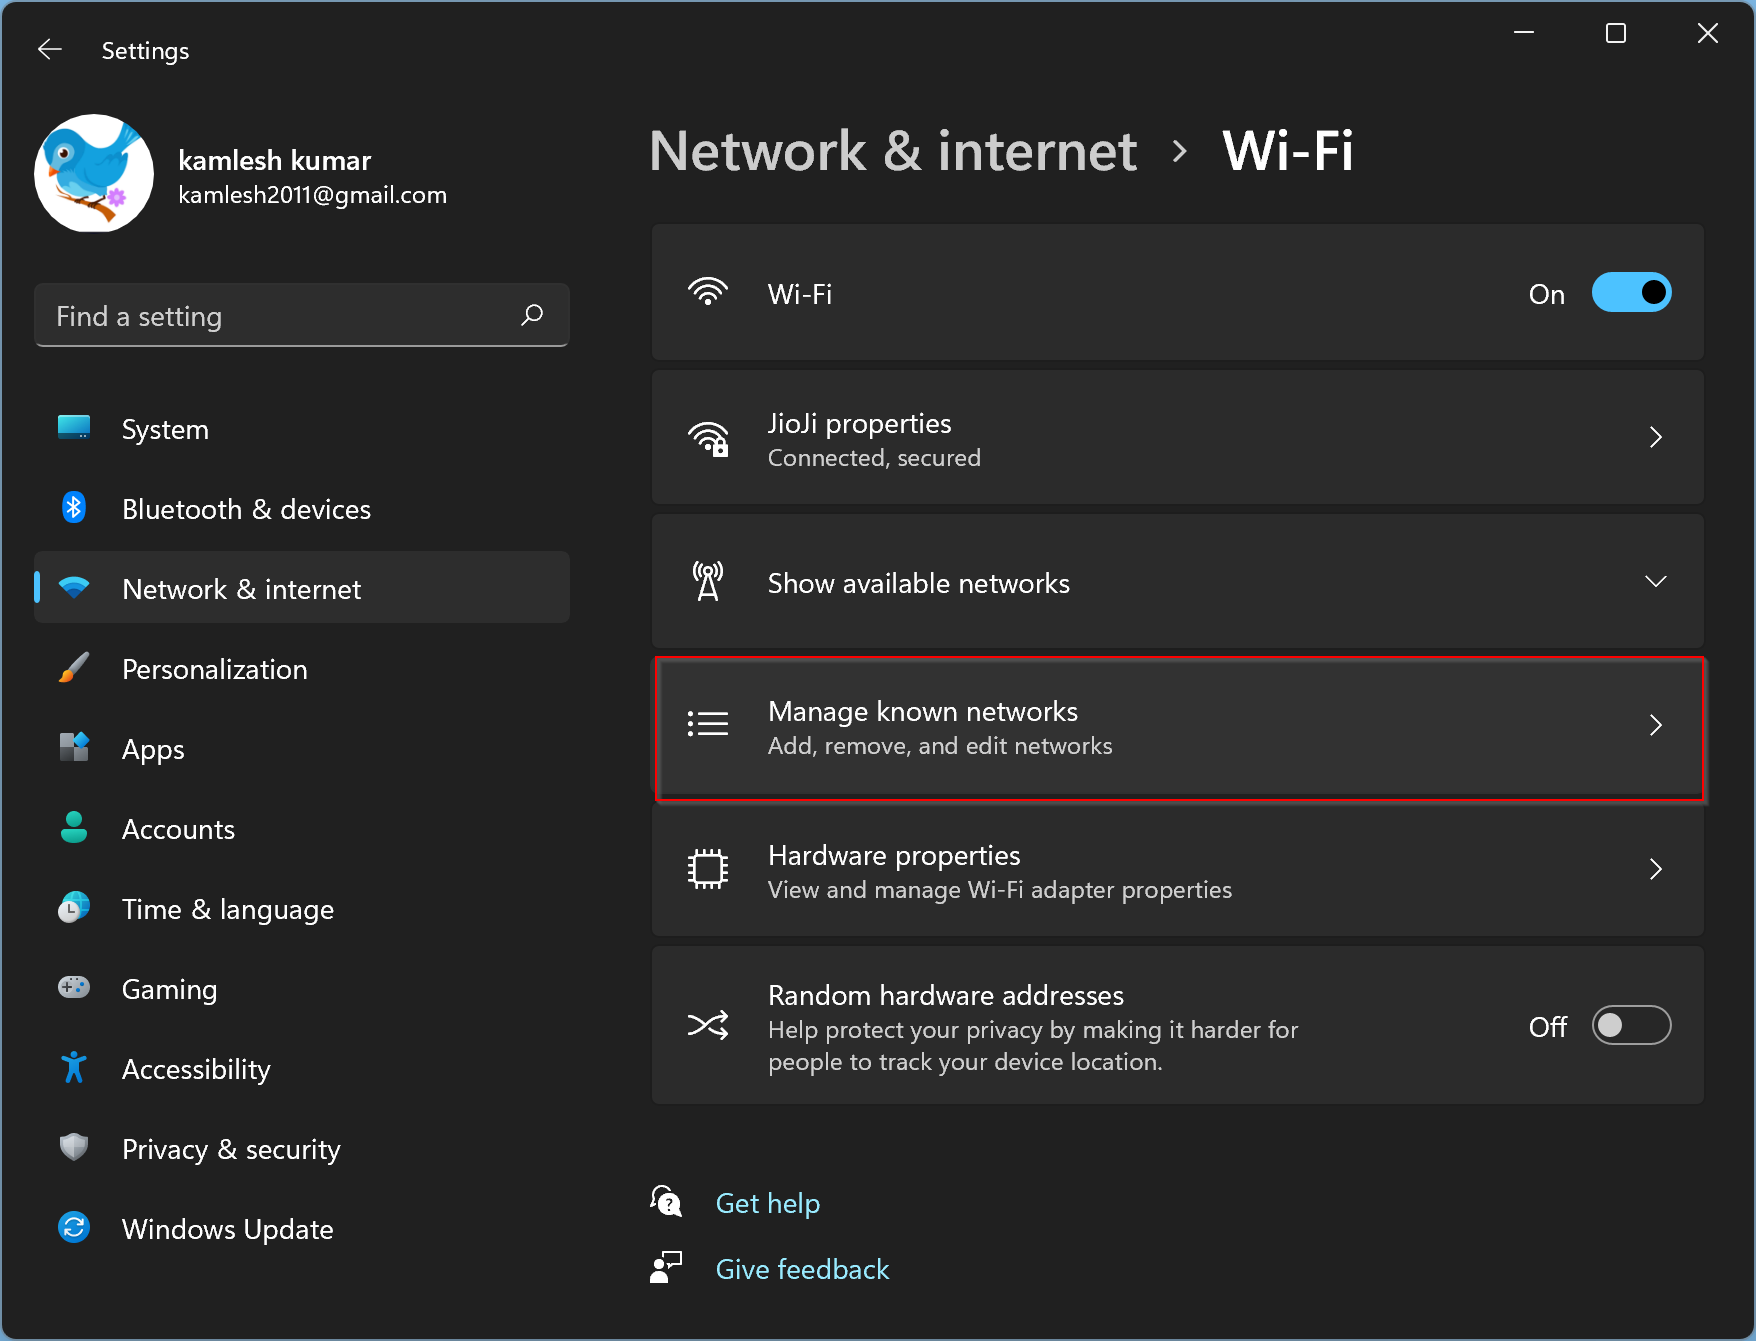Expand Show available networks chevron
The height and width of the screenshot is (1341, 1756).
(1656, 581)
